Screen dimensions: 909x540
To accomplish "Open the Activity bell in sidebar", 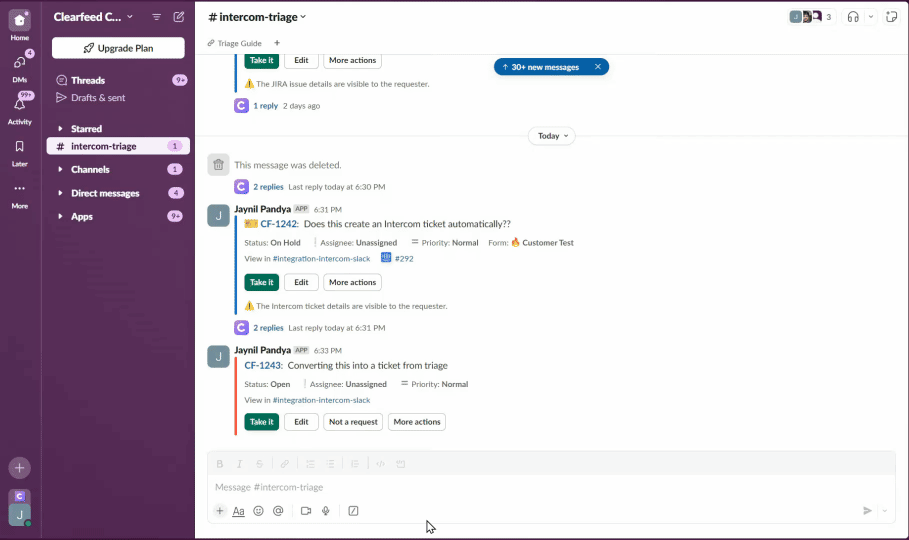I will click(20, 105).
